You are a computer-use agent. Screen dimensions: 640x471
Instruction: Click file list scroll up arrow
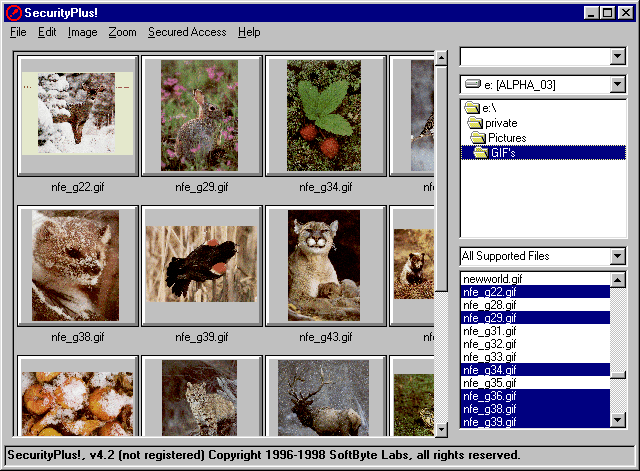click(618, 280)
